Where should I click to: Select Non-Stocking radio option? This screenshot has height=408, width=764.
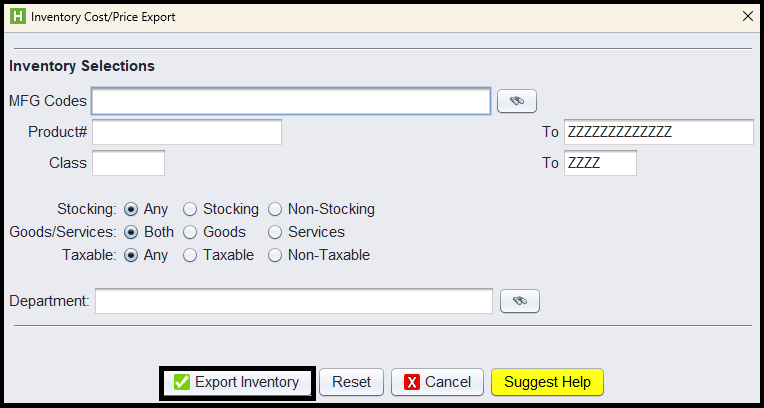coord(275,210)
